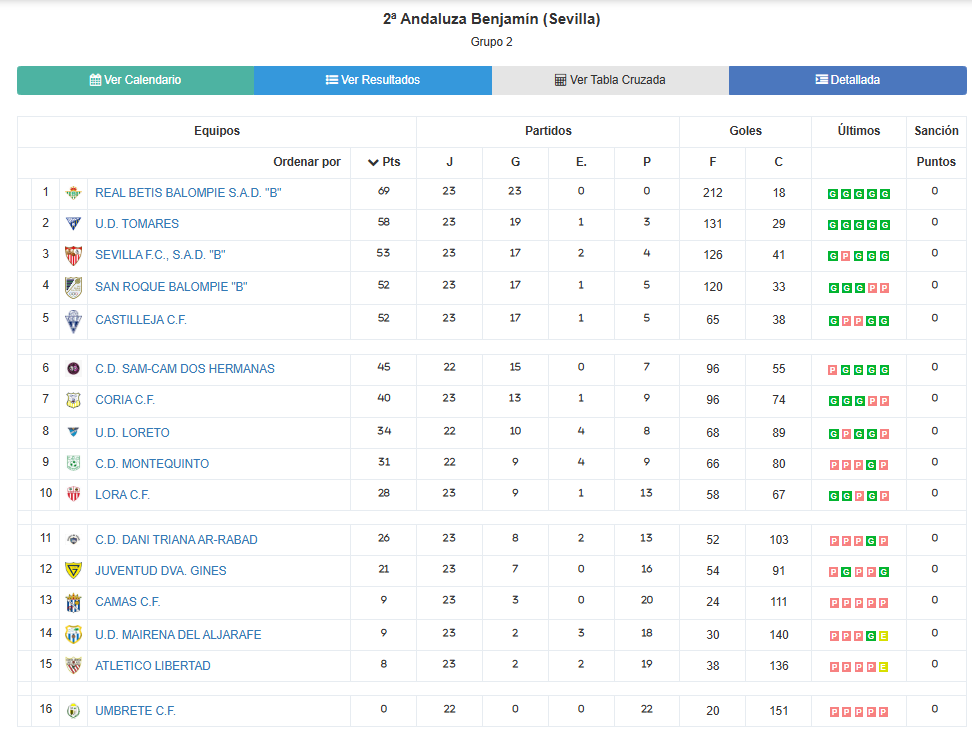This screenshot has width=972, height=733.
Task: Click the Goles group header
Action: click(x=745, y=131)
